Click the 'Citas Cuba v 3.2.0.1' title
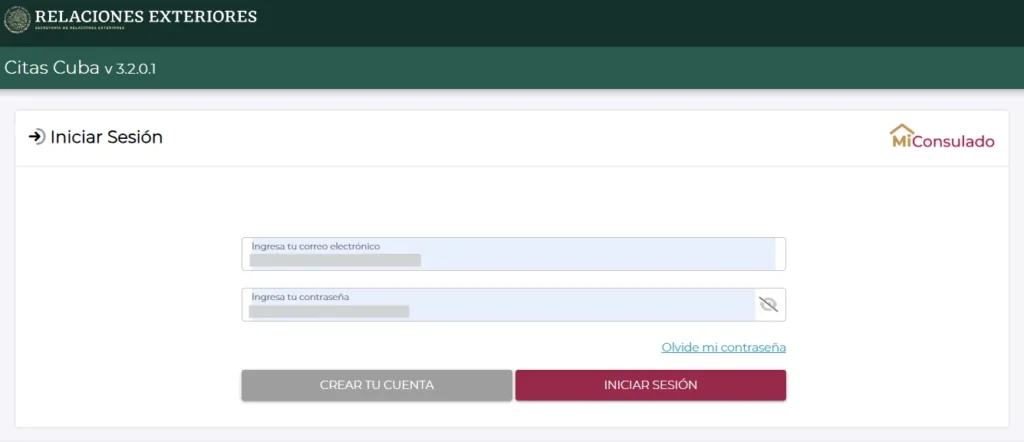This screenshot has width=1024, height=442. pyautogui.click(x=80, y=68)
